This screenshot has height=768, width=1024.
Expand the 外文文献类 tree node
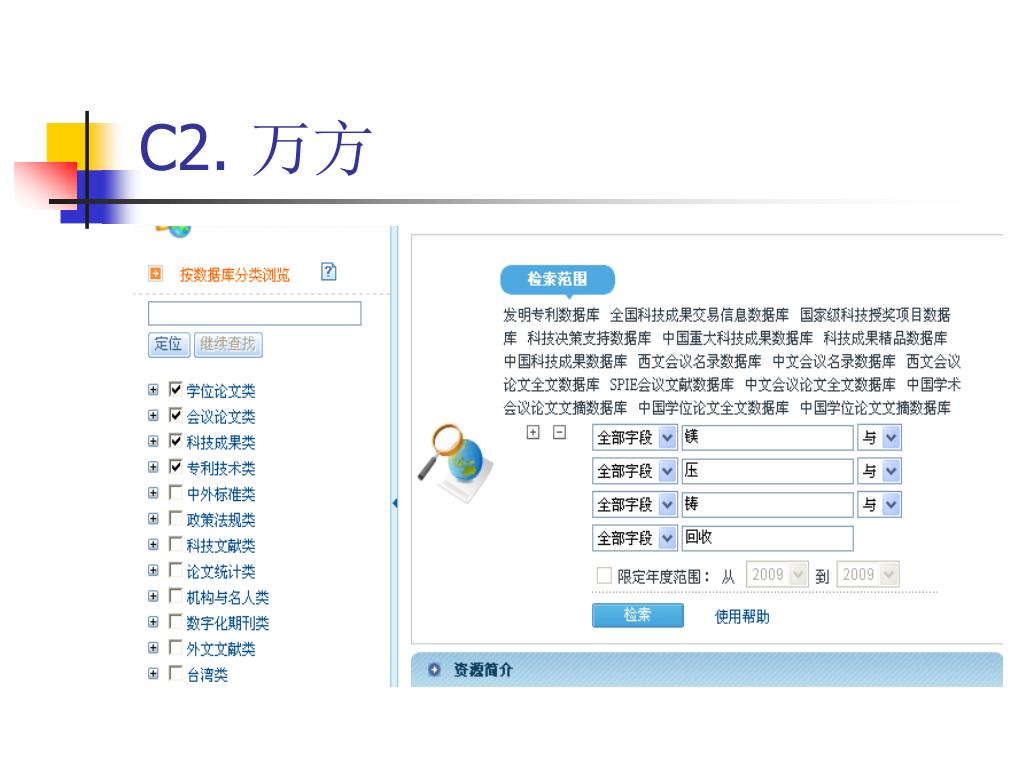tap(153, 648)
